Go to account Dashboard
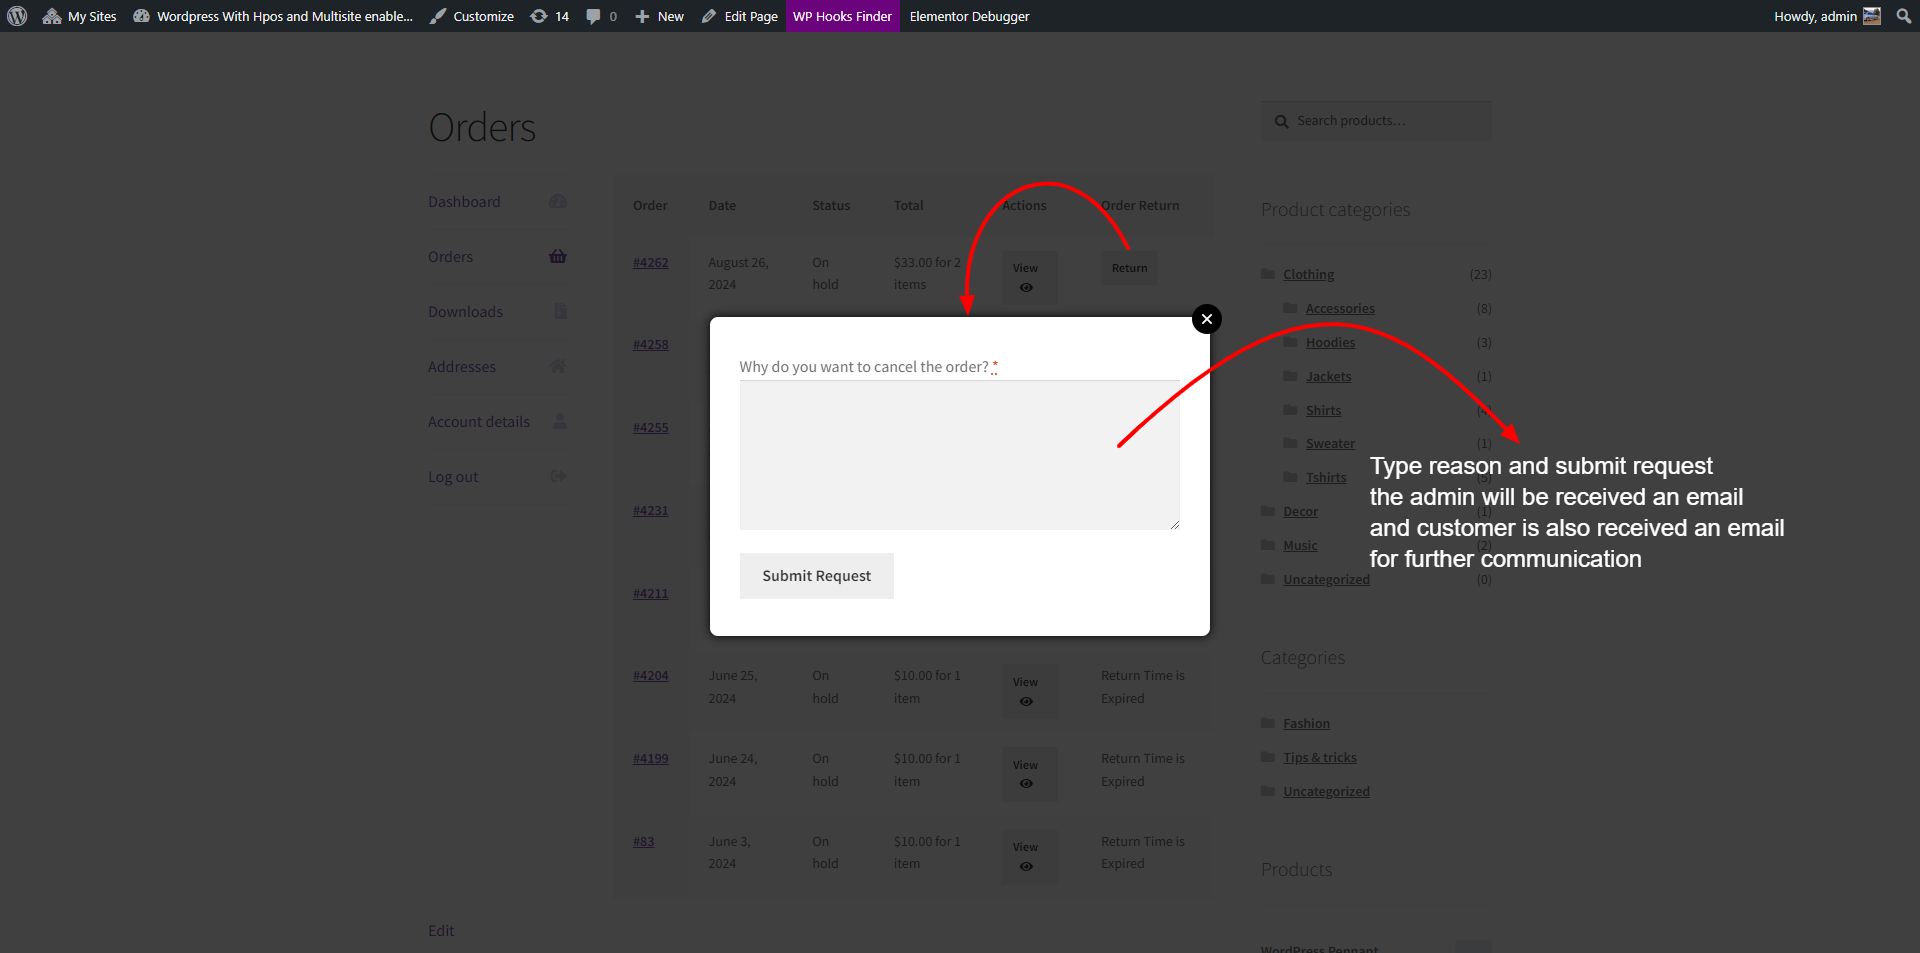 click(464, 202)
